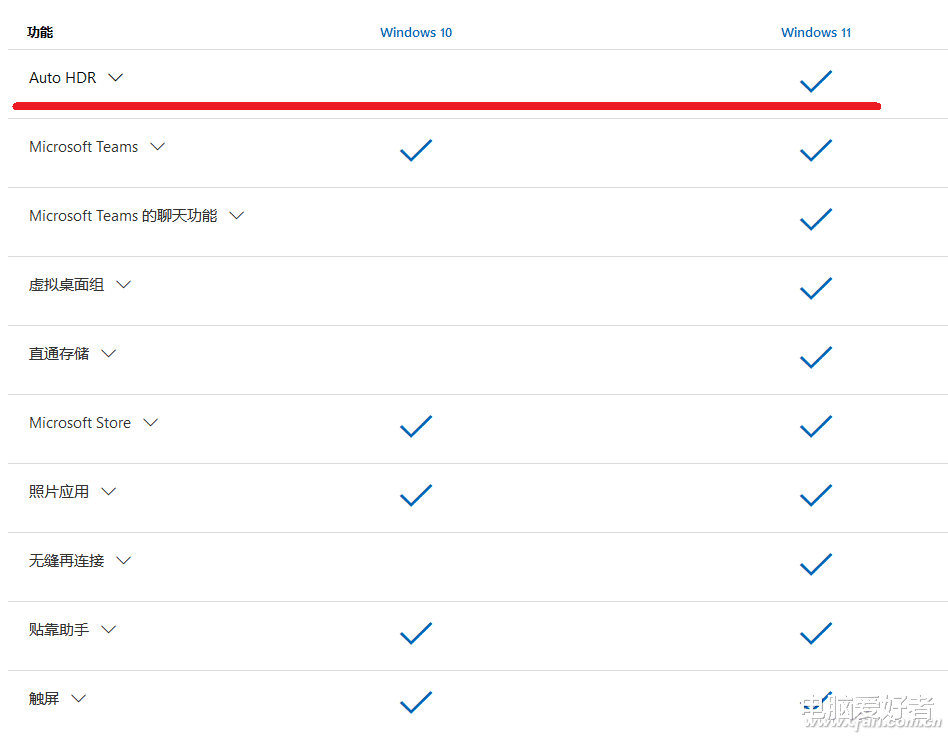Expand the 照片应用 chevron
948x738 pixels.
click(x=108, y=492)
